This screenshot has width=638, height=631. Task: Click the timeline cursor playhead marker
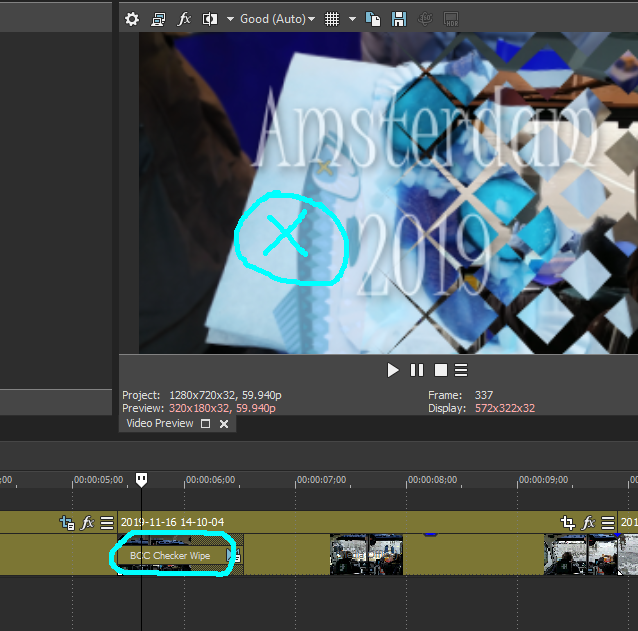pos(141,480)
